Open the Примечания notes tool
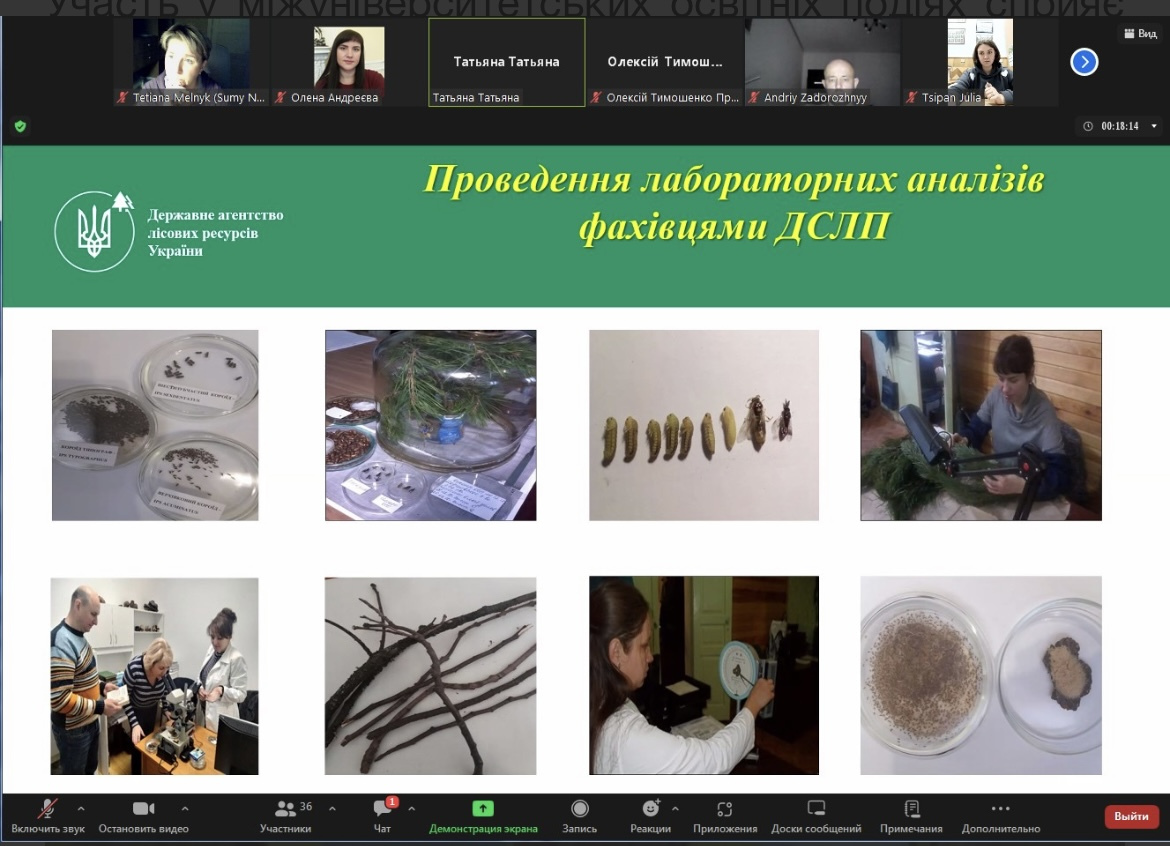1170x846 pixels. [x=911, y=809]
